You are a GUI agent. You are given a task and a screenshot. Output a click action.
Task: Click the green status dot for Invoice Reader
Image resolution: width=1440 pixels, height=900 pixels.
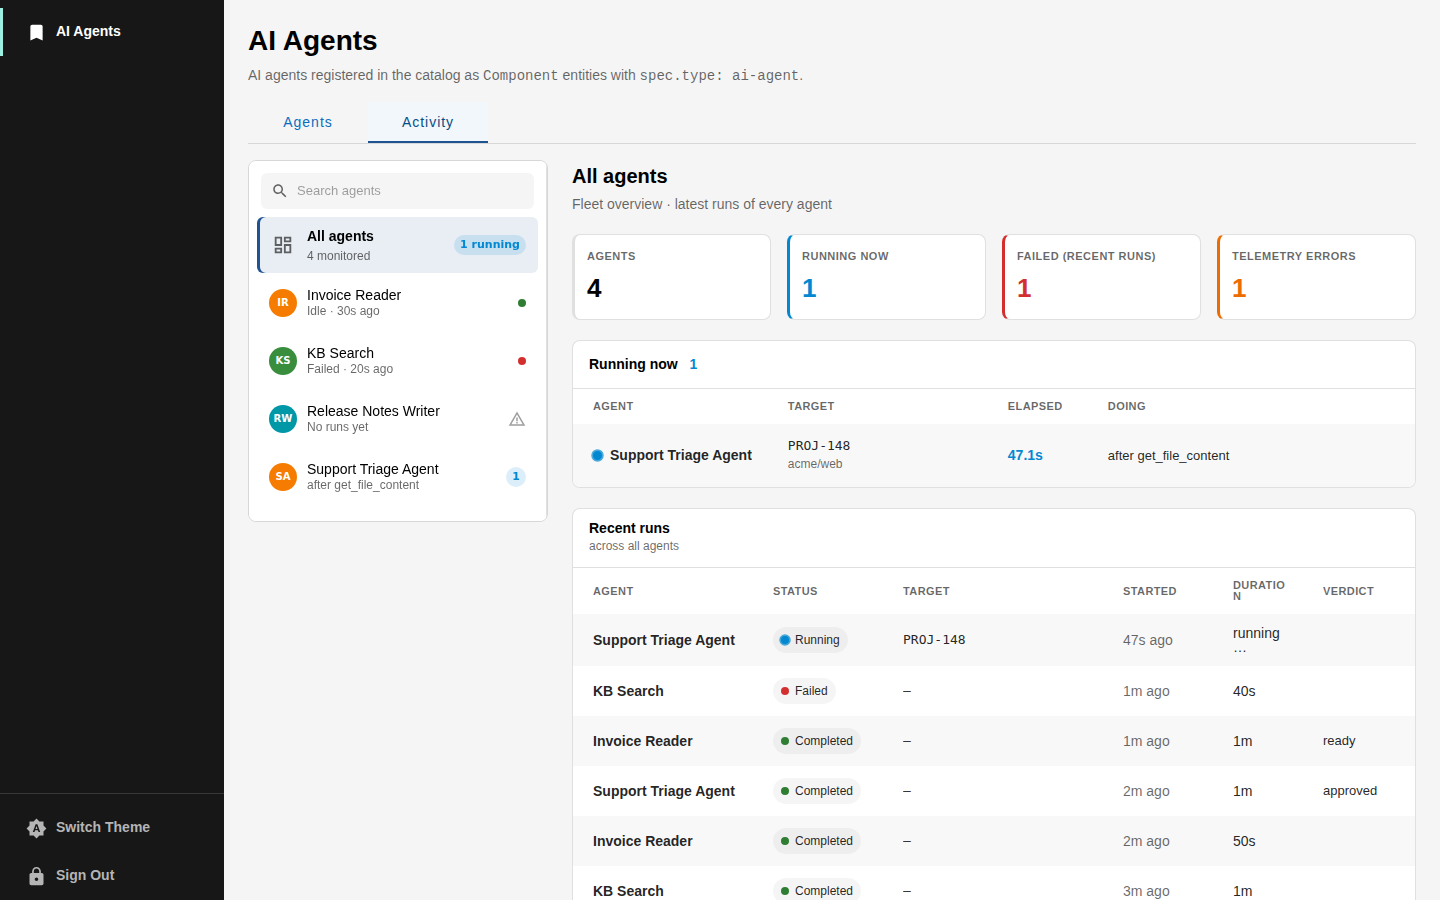[522, 303]
